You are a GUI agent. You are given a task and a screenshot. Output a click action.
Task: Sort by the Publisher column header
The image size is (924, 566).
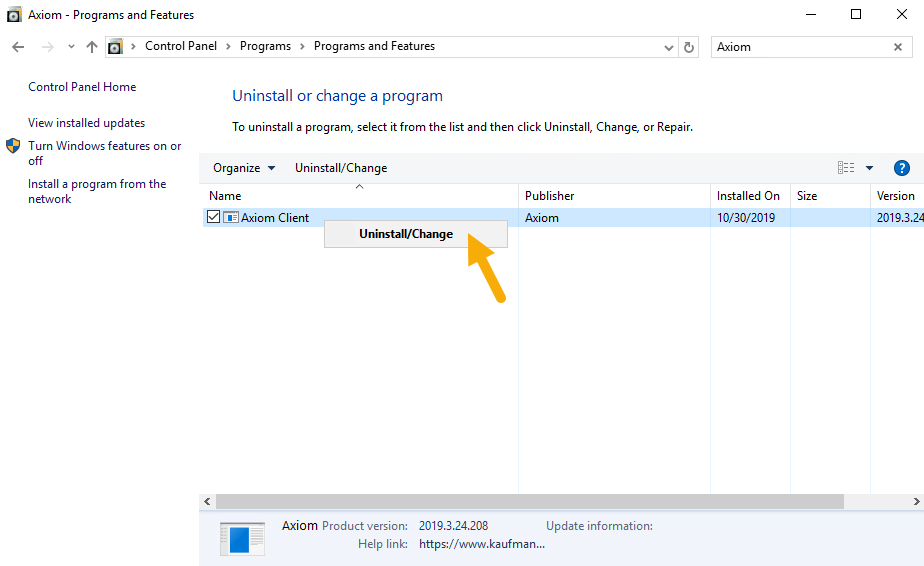pos(550,196)
